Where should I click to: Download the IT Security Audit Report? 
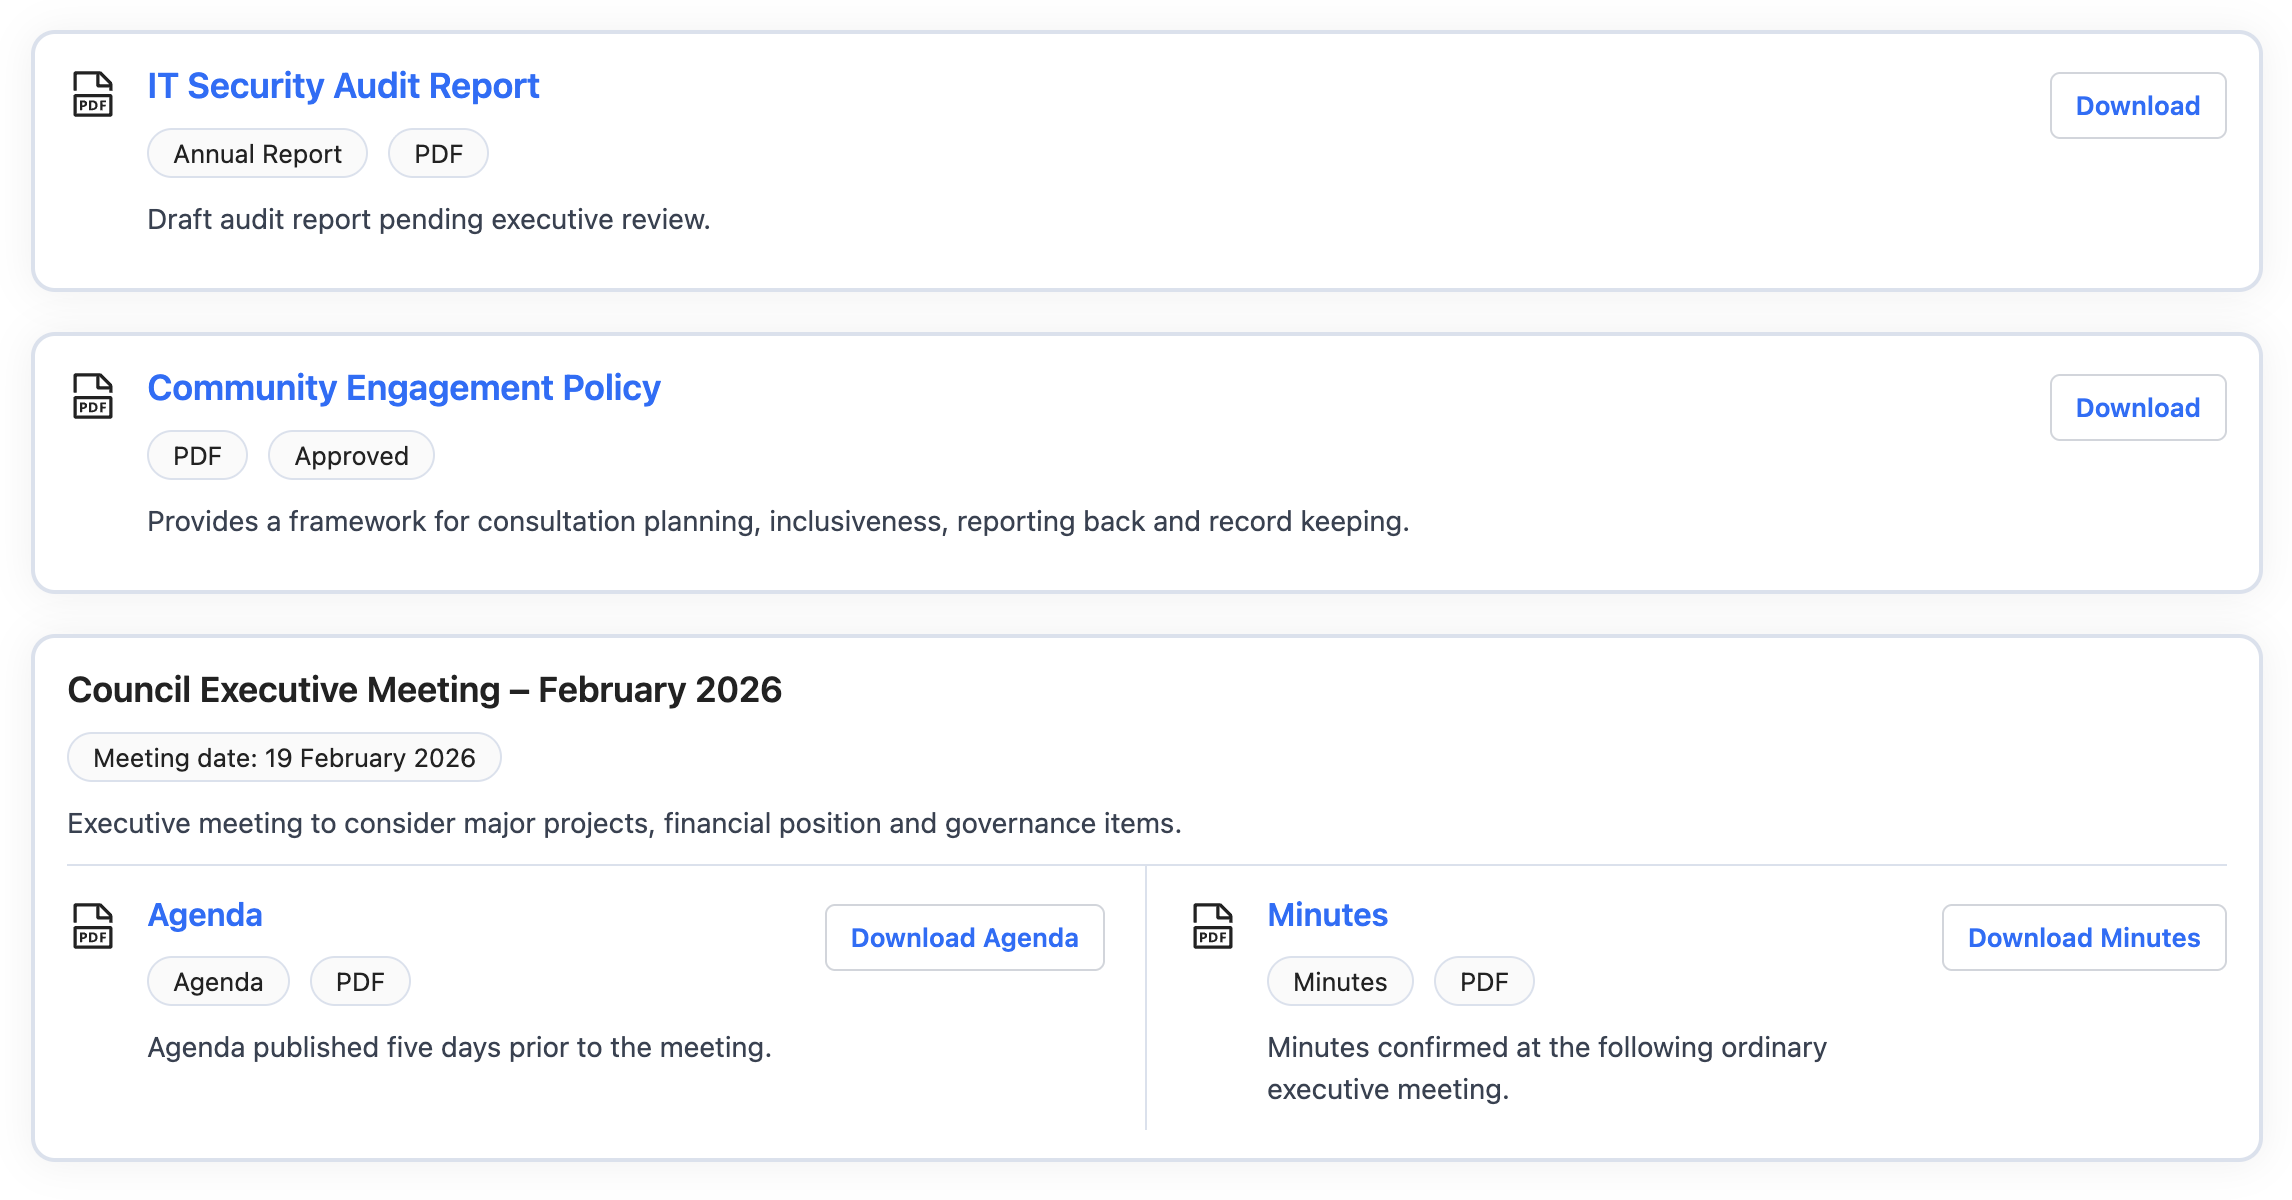point(2137,105)
